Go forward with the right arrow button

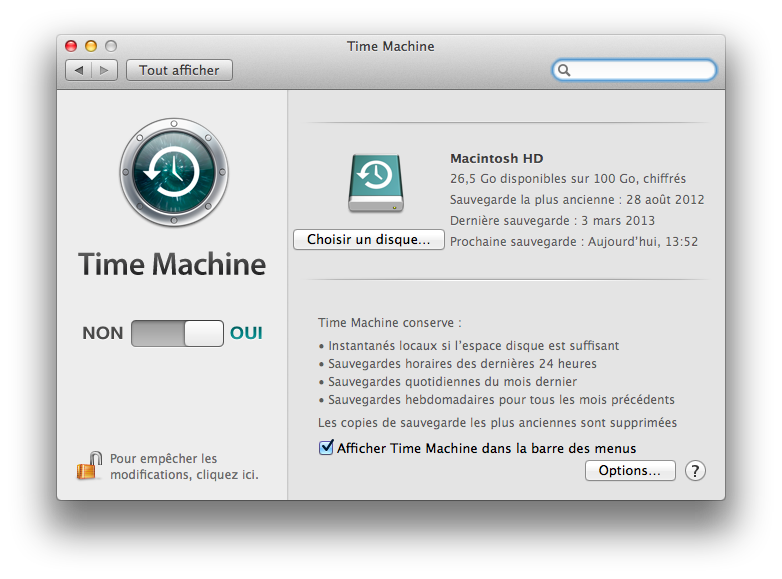pos(104,70)
